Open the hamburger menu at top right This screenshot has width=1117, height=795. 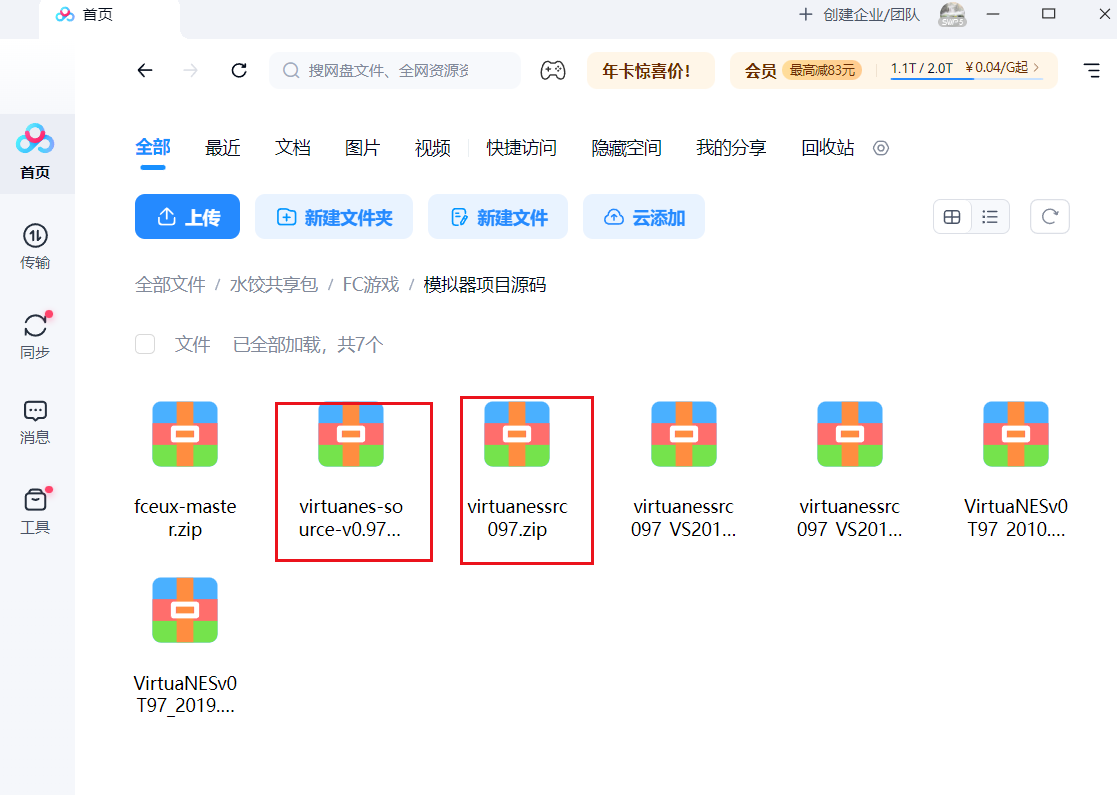tap(1091, 71)
